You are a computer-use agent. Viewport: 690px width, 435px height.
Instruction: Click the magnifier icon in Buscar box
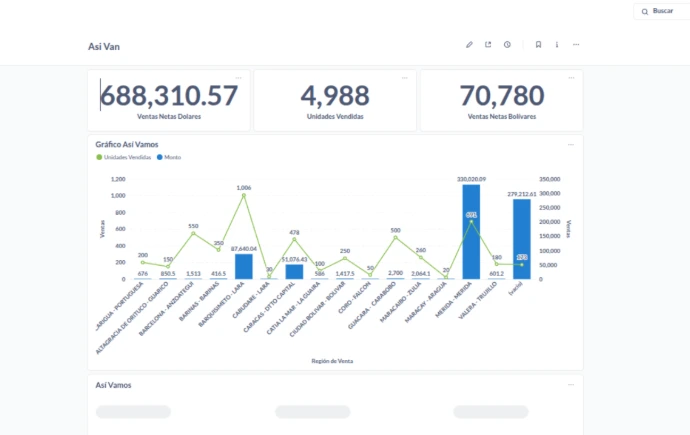(643, 11)
